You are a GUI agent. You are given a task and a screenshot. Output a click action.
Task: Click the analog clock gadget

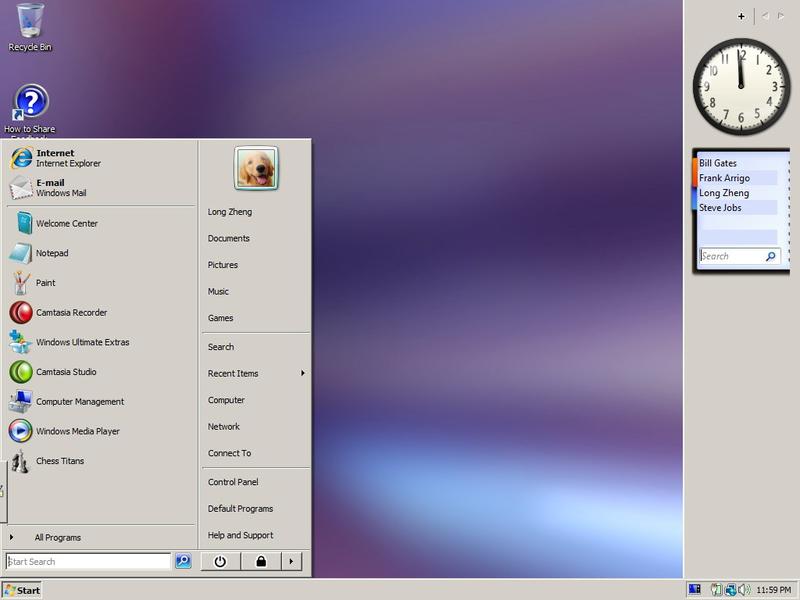pyautogui.click(x=741, y=87)
